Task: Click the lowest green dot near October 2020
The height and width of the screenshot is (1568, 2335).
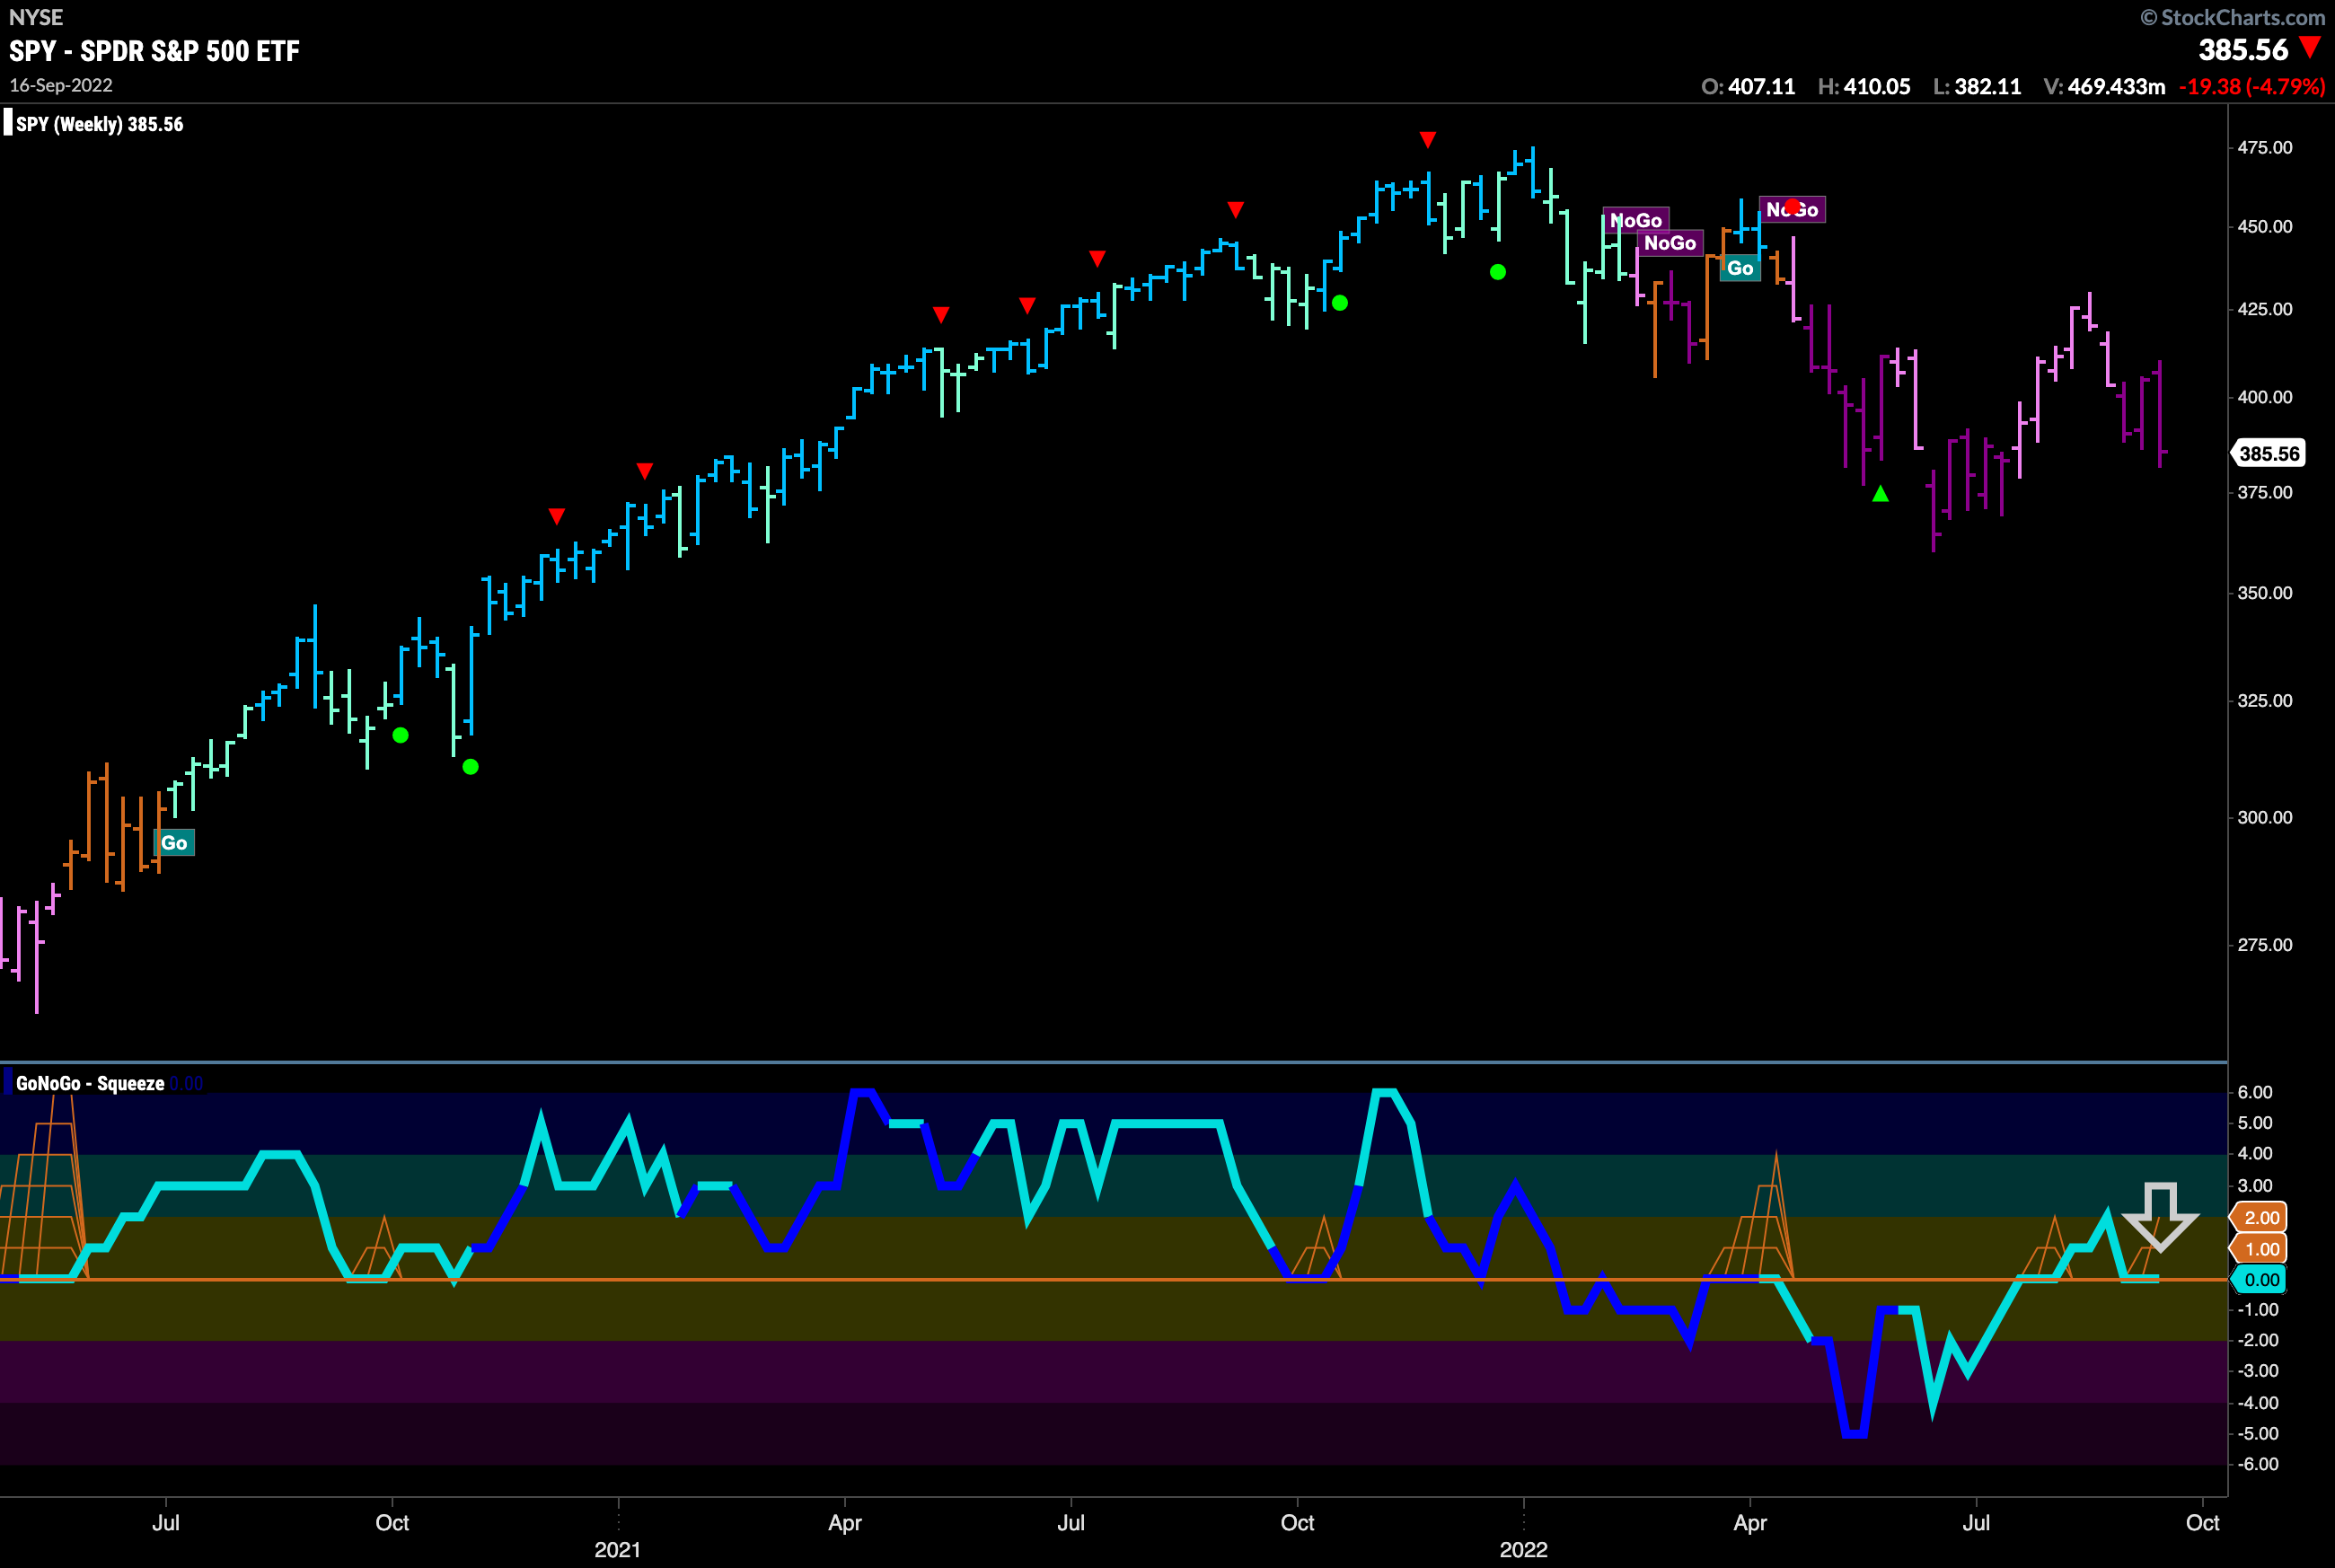Action: [471, 767]
